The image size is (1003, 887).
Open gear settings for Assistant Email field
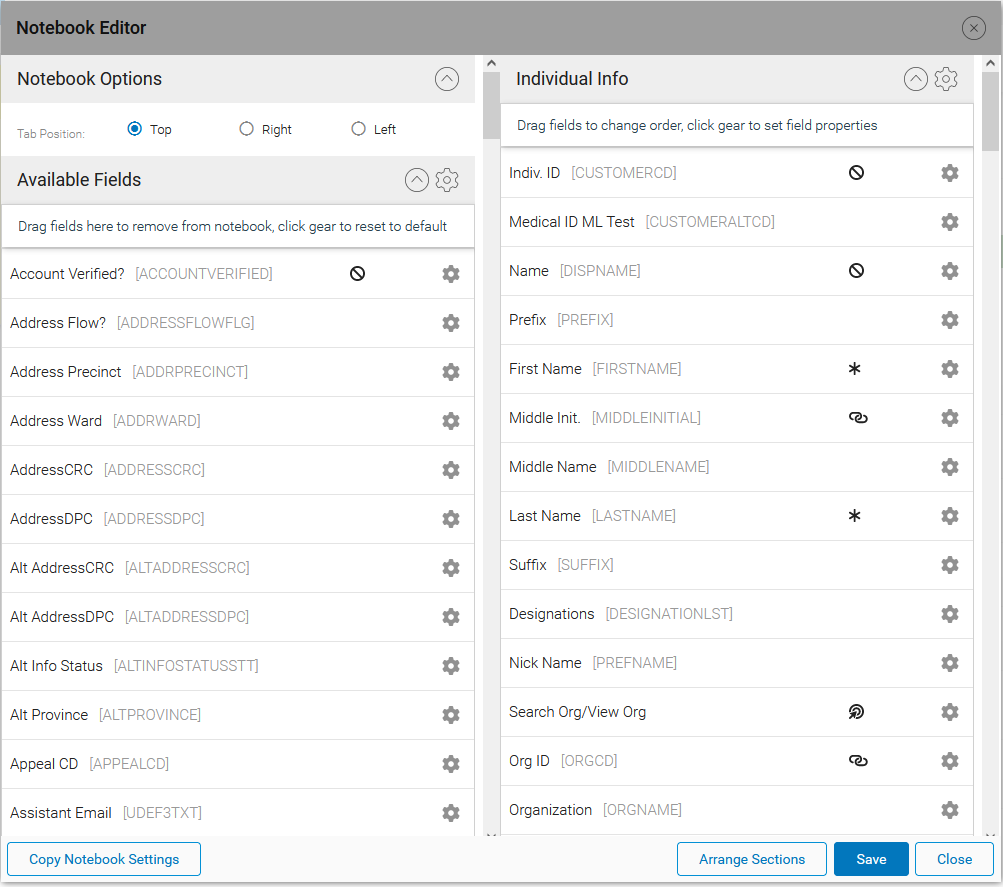point(451,813)
